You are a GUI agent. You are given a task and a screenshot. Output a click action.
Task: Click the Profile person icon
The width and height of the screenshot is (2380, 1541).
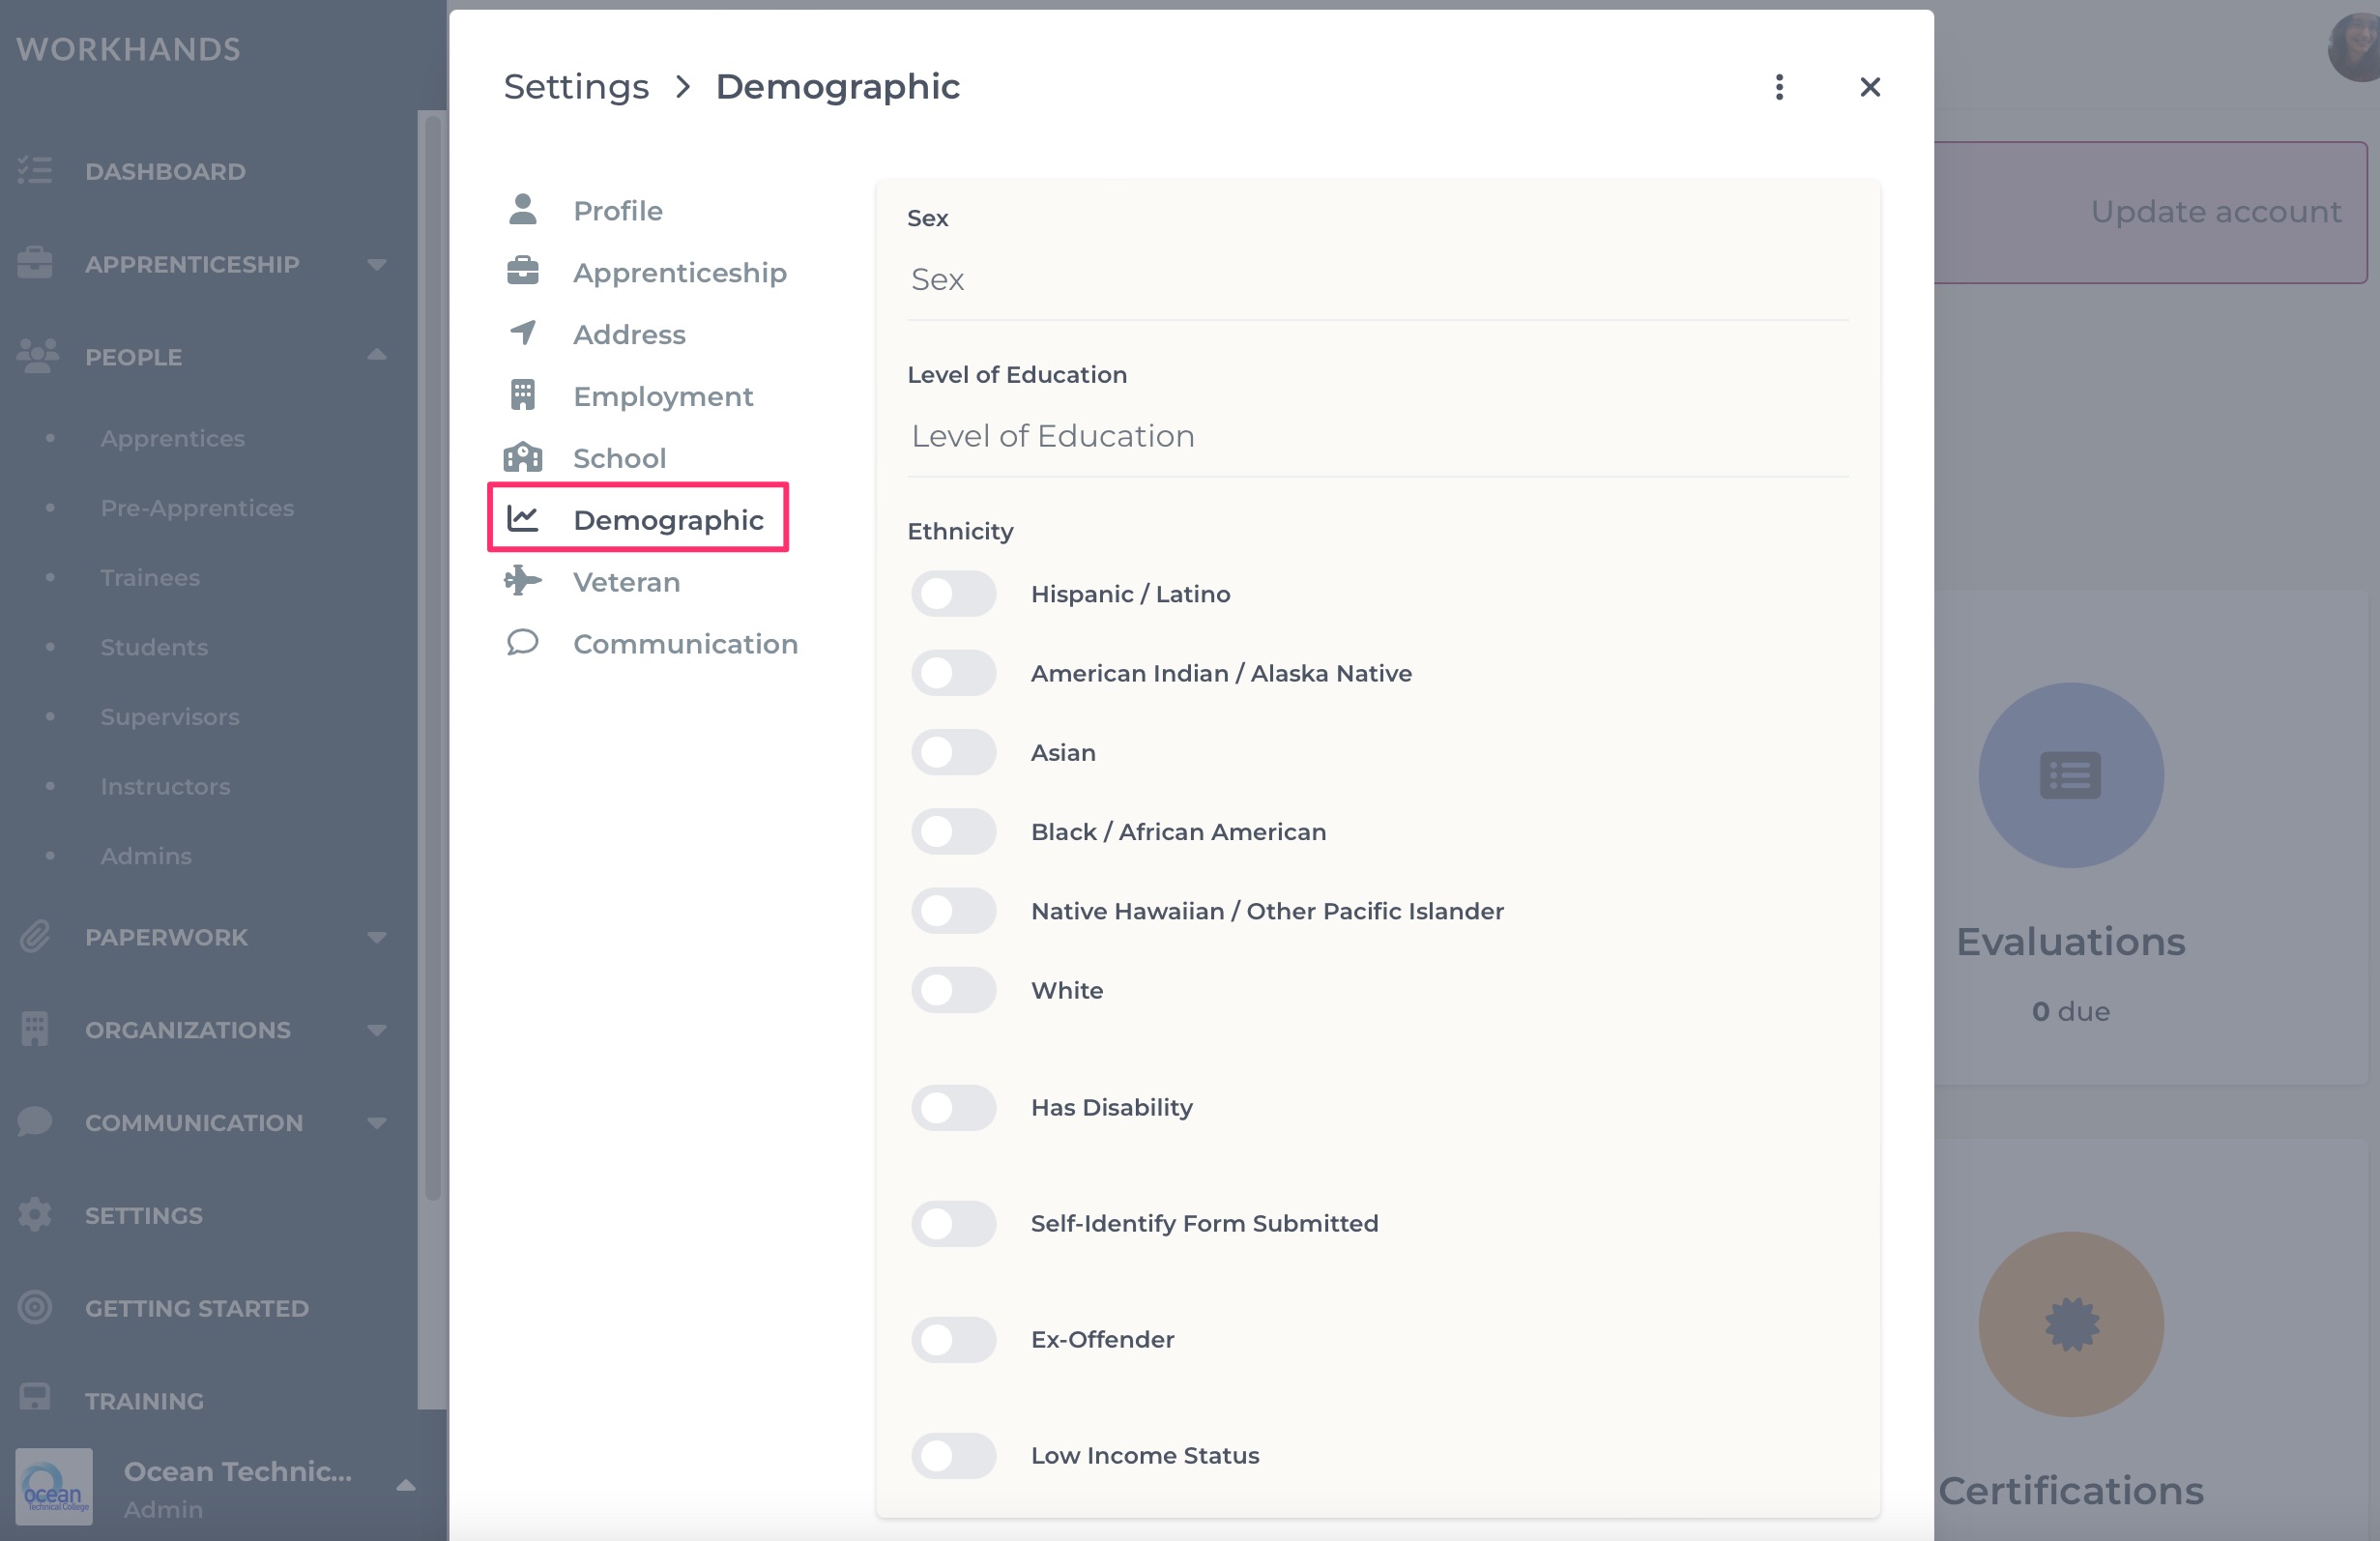tap(522, 210)
